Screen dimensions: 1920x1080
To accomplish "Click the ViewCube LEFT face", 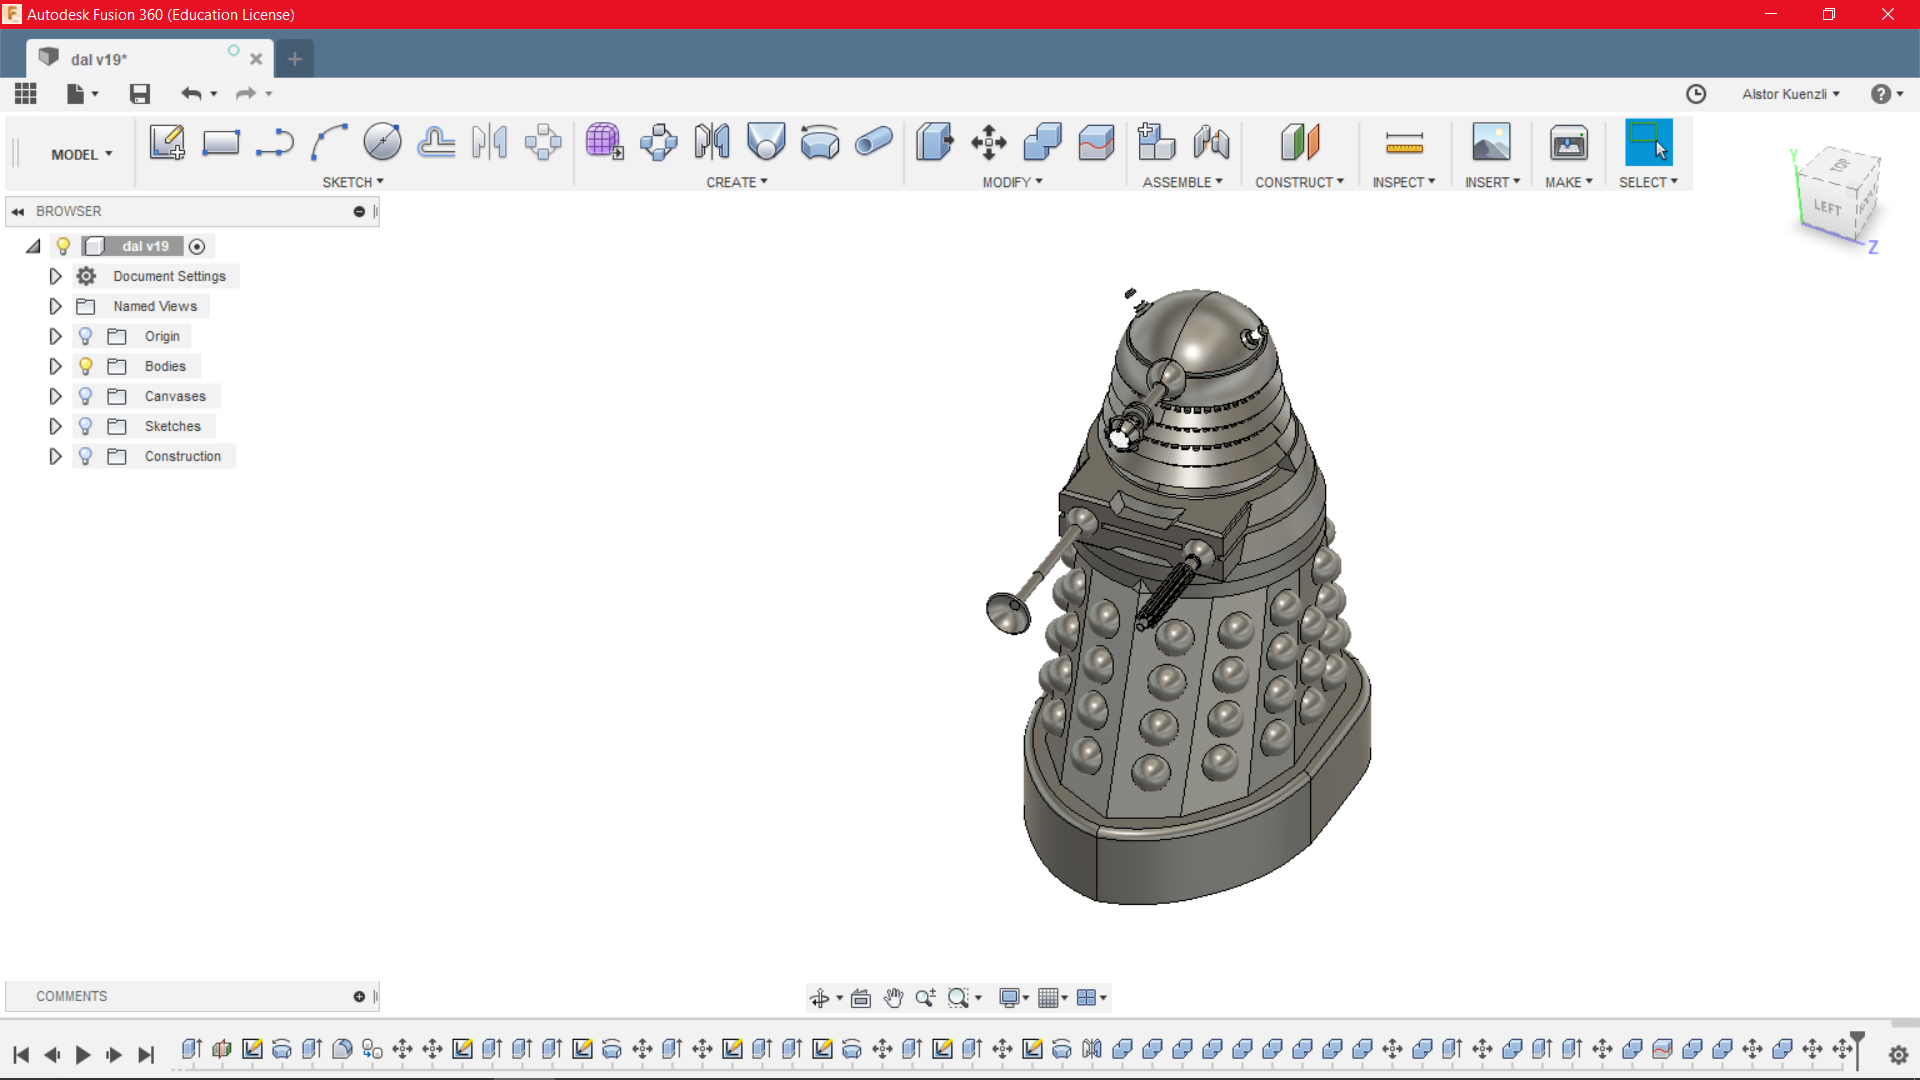I will click(1827, 207).
